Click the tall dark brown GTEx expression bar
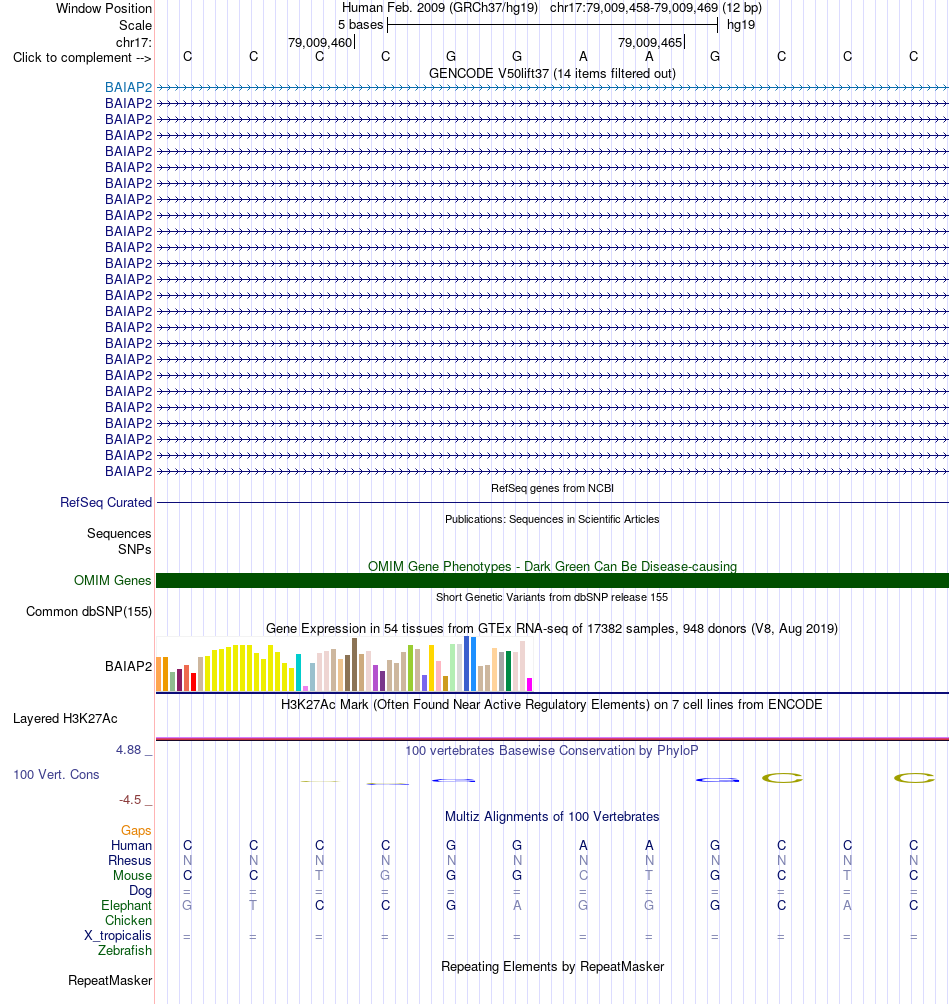The width and height of the screenshot is (950, 1004). coord(355,665)
